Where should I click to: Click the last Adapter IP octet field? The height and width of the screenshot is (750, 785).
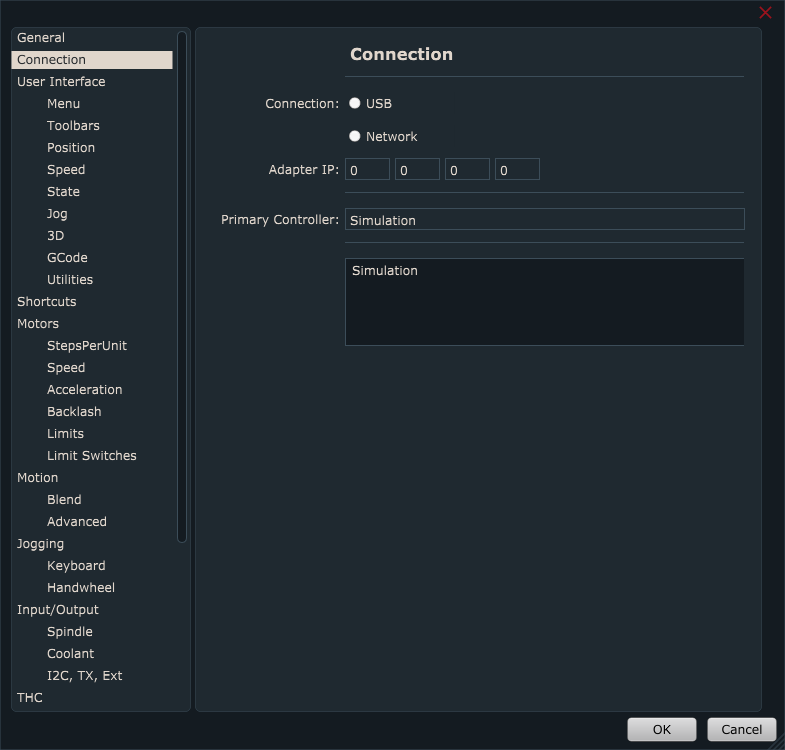tap(517, 170)
